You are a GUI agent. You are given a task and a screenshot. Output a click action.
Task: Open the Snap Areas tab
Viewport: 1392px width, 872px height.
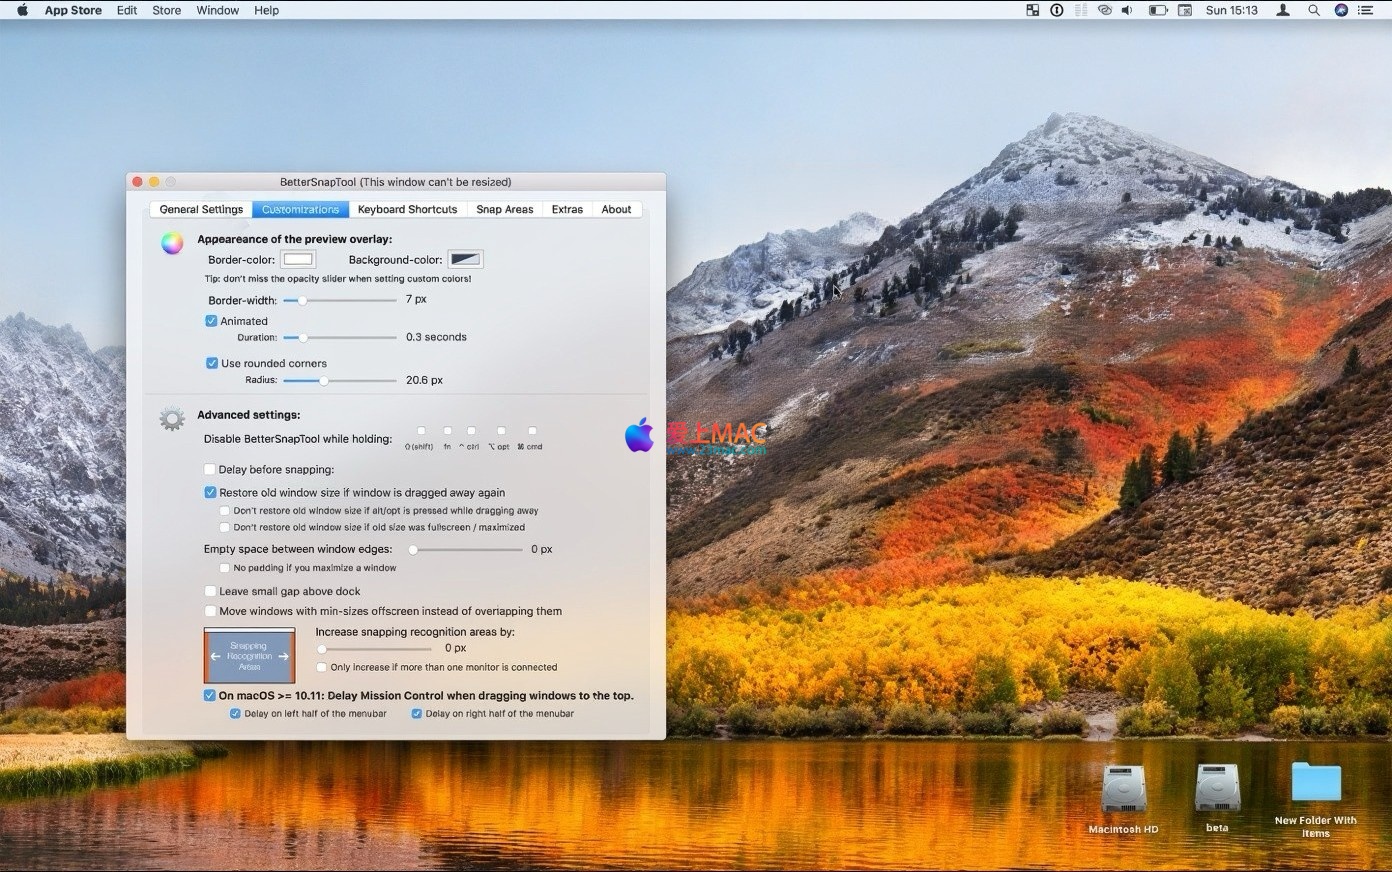click(504, 209)
